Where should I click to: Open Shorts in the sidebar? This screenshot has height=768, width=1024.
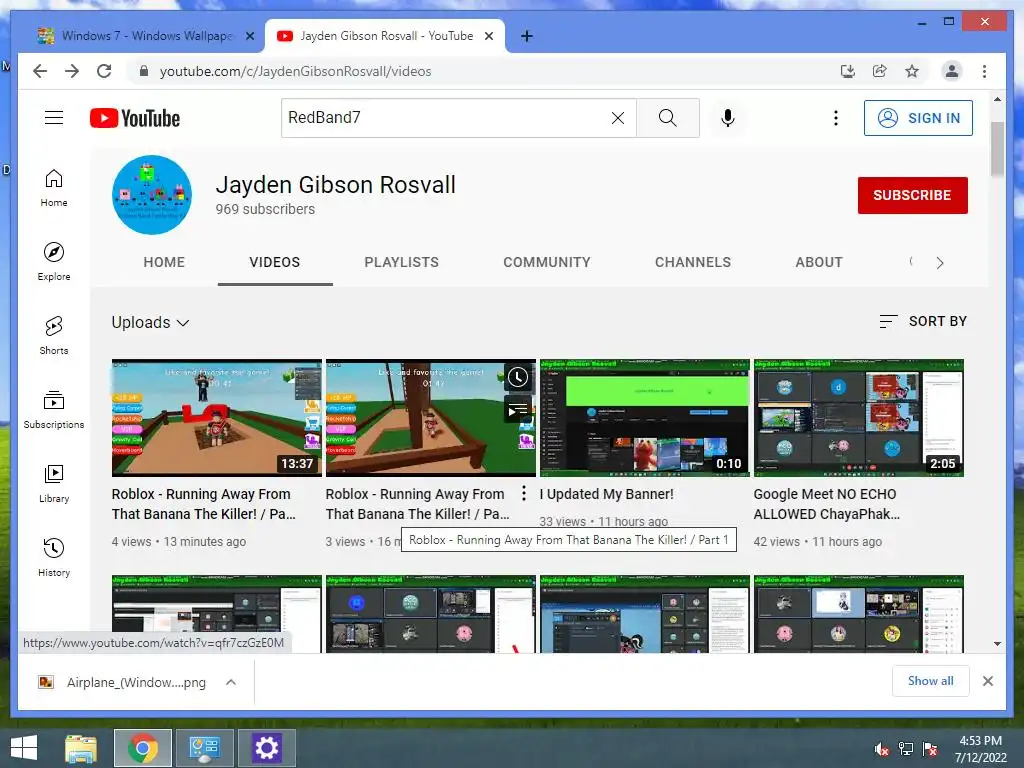point(54,336)
